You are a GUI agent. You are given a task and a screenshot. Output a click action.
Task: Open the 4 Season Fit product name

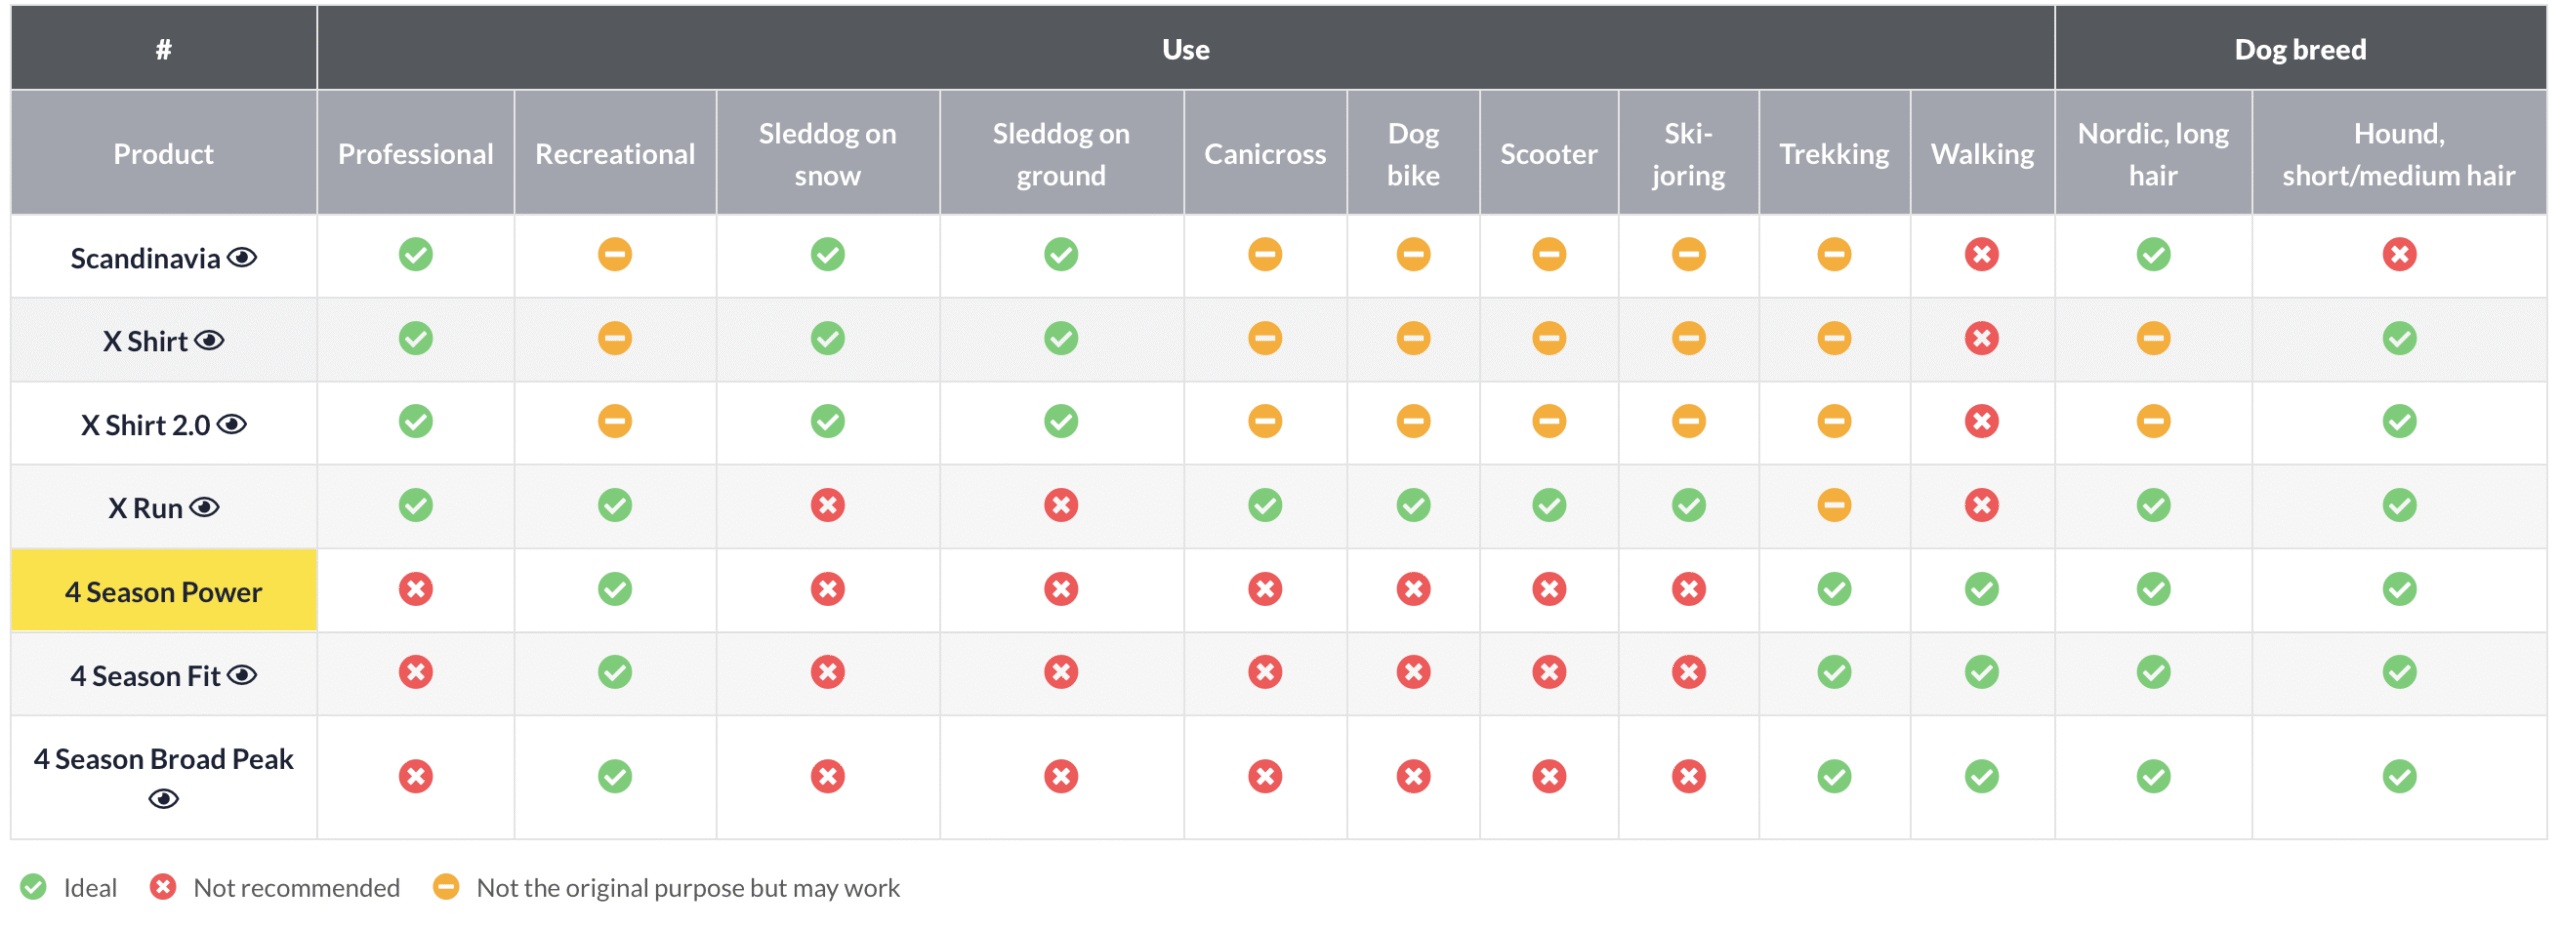tap(146, 677)
